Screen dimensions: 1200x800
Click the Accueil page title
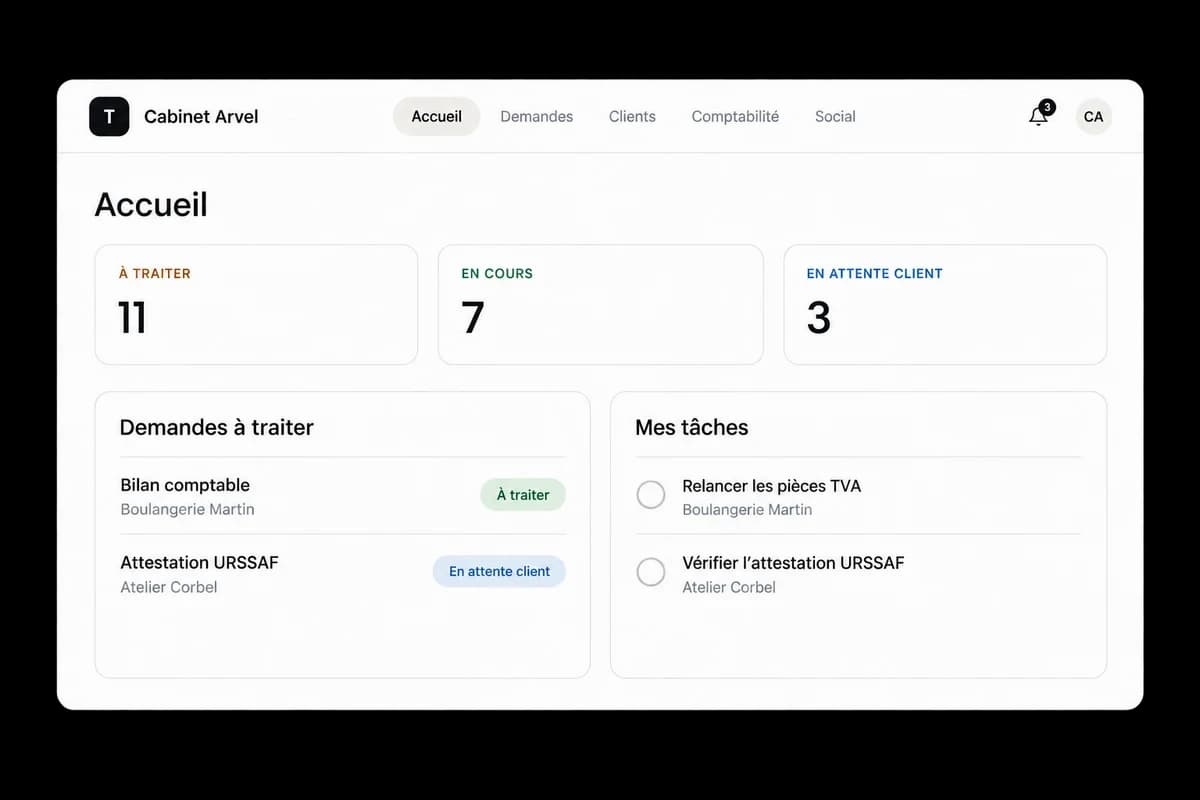coord(151,204)
